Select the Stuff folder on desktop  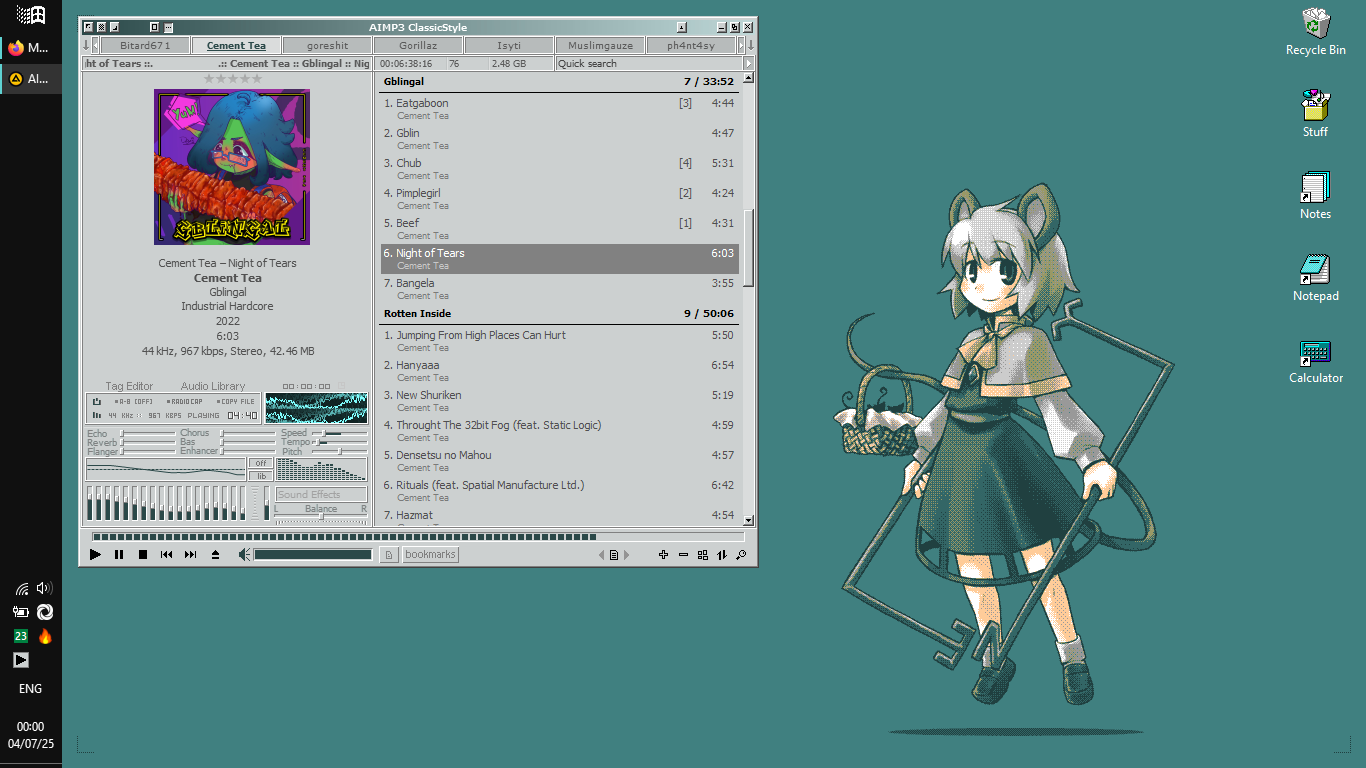tap(1315, 113)
